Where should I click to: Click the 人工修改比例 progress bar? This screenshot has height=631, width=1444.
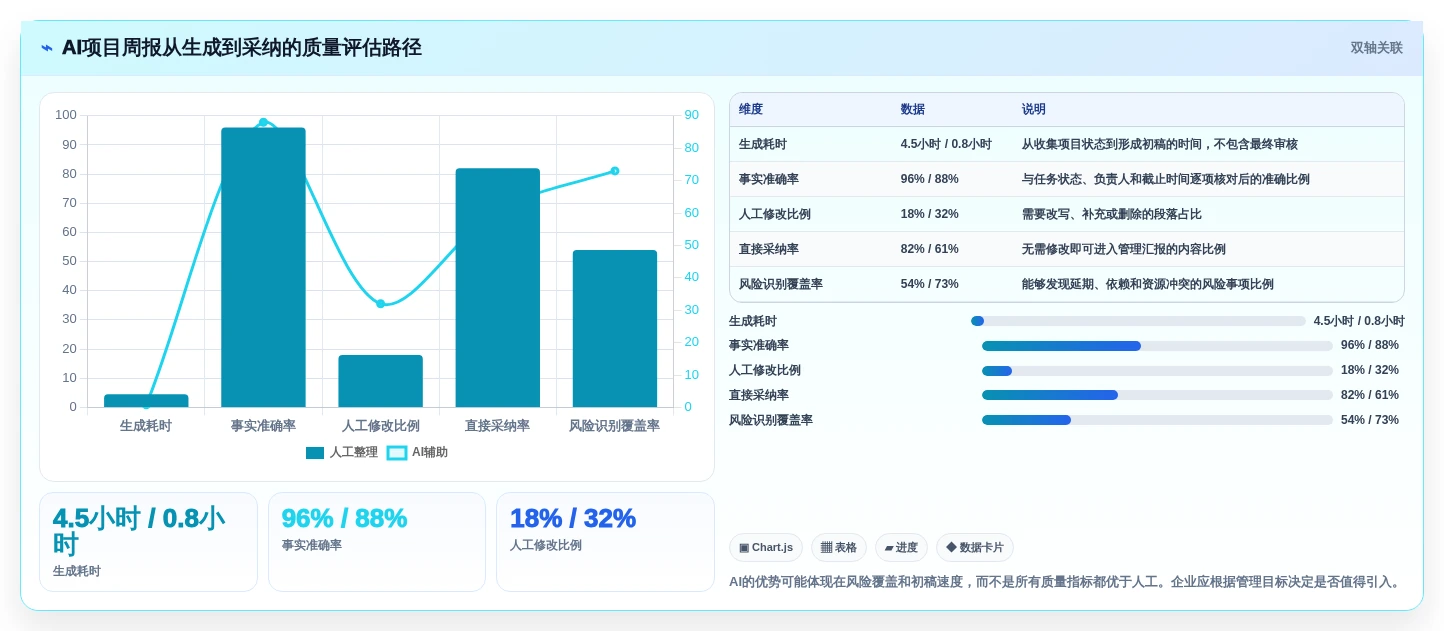click(1157, 371)
